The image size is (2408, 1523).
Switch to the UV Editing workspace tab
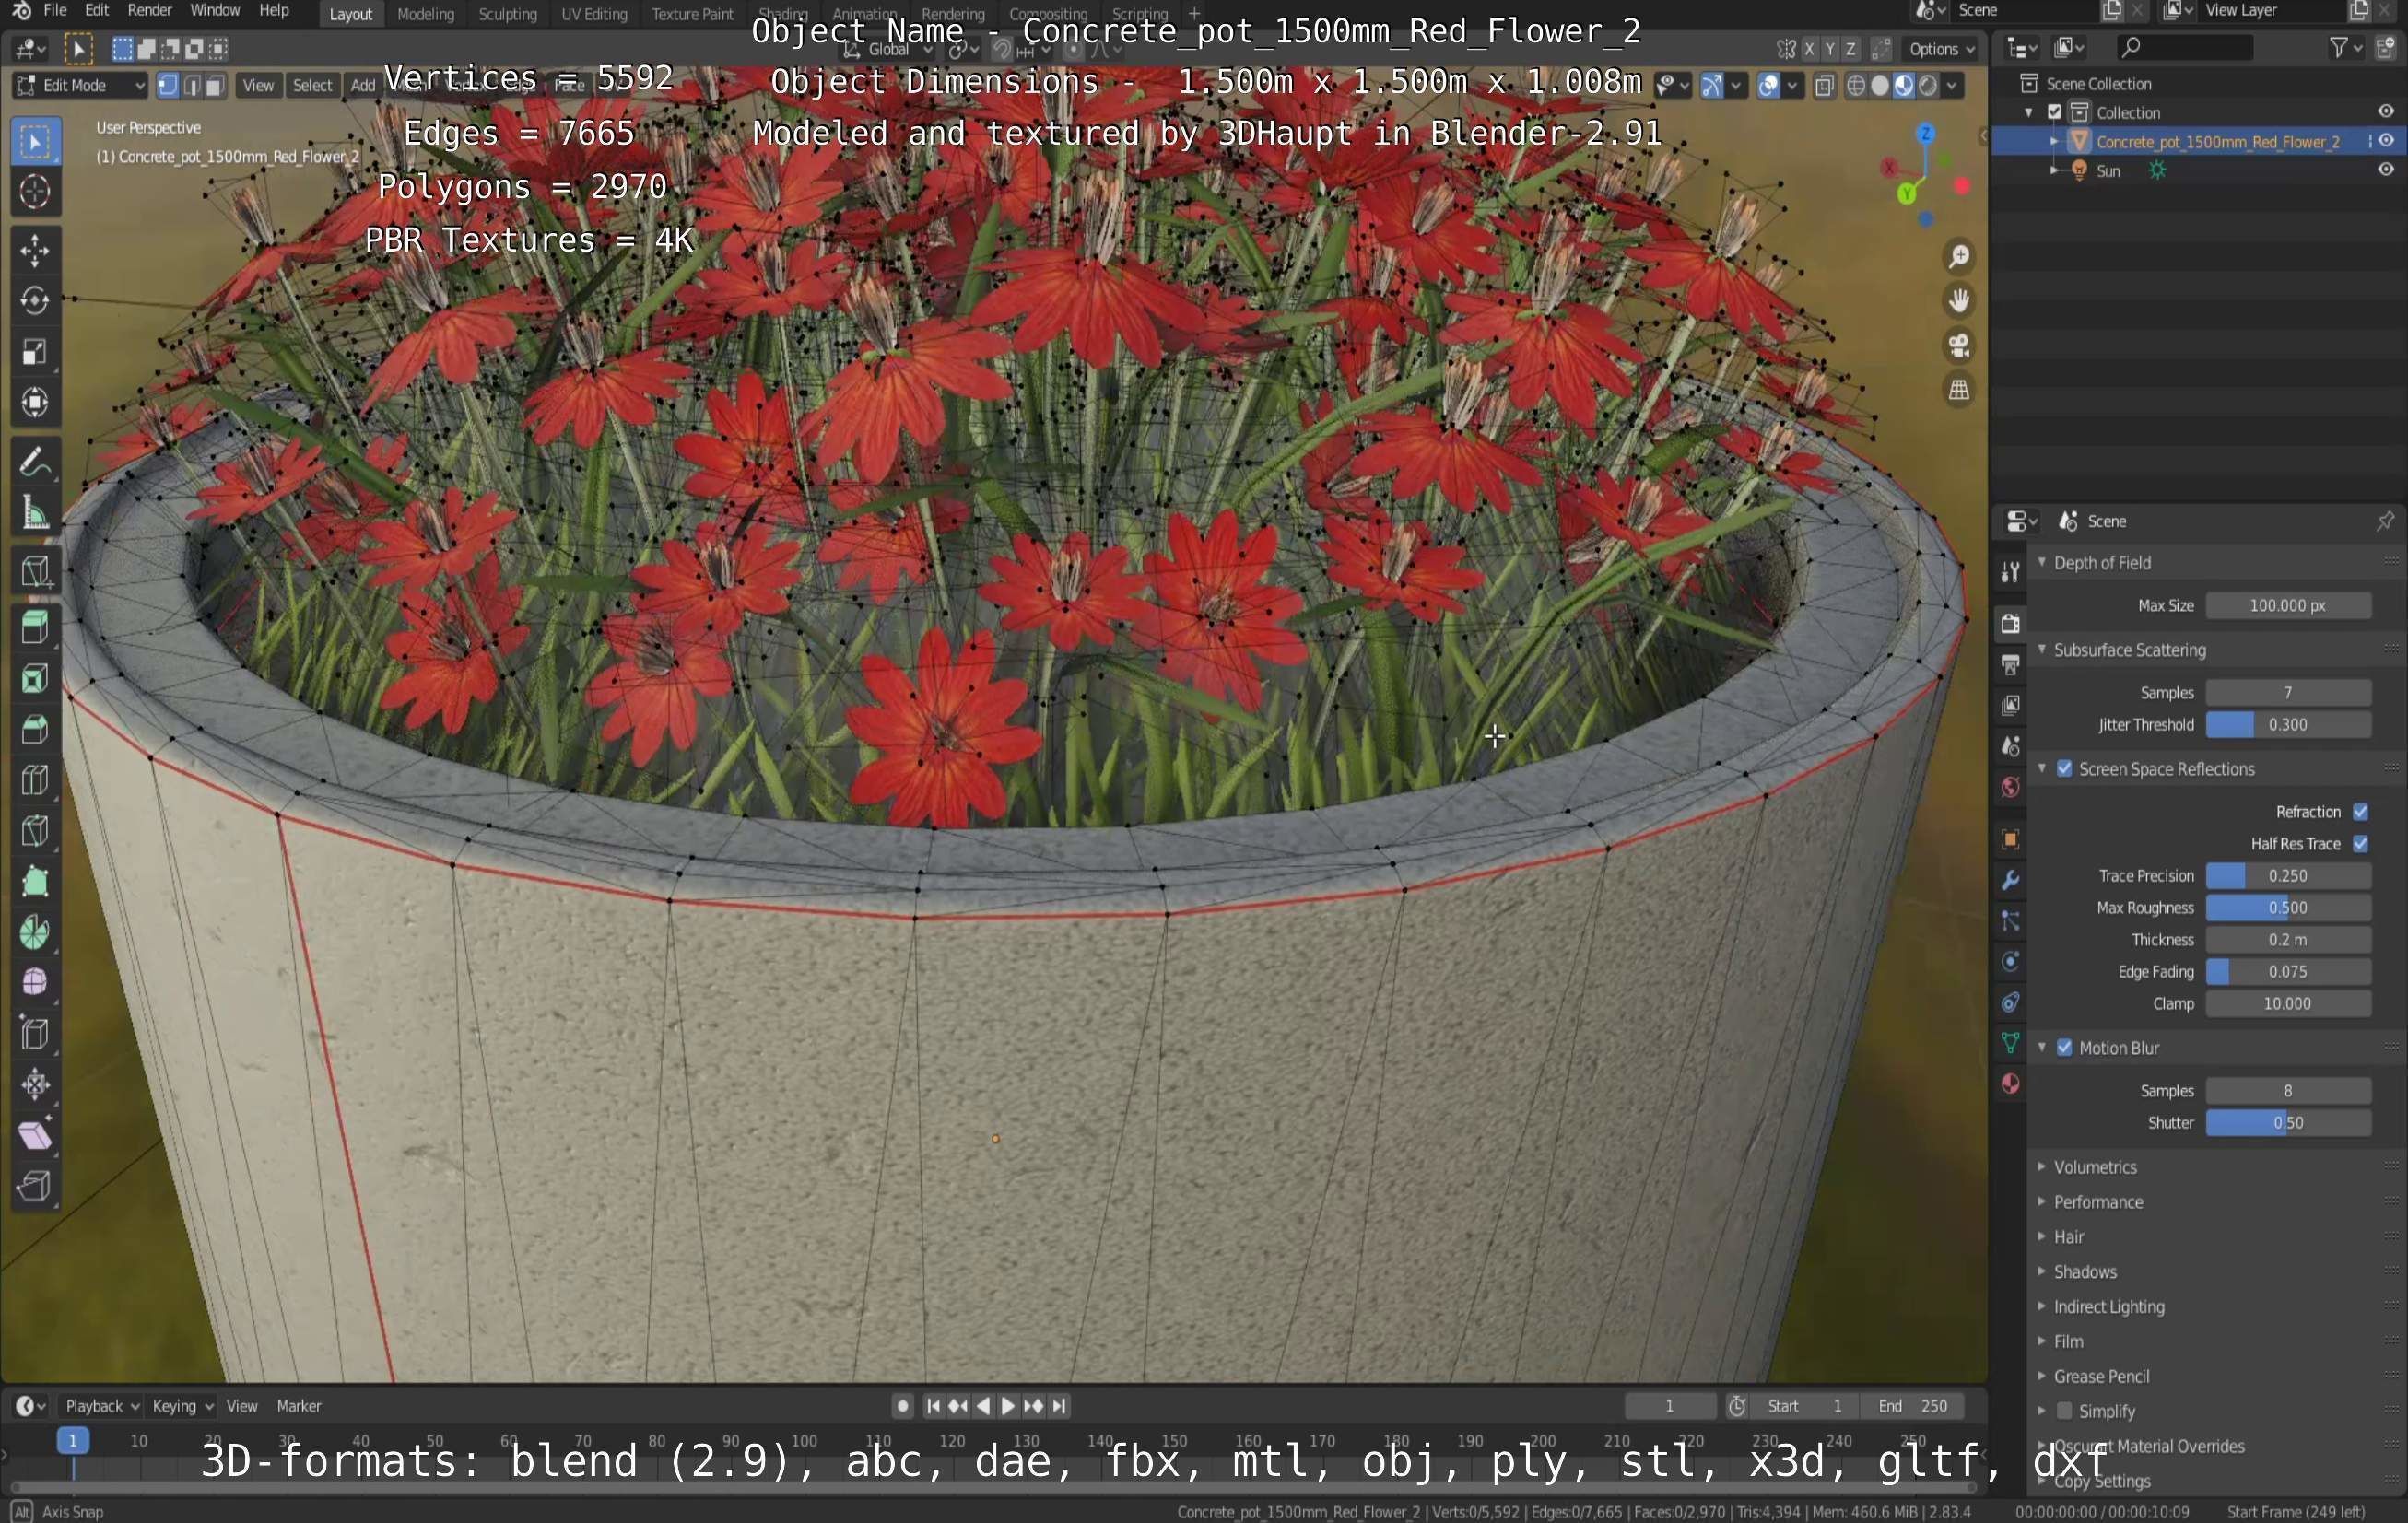(x=594, y=14)
